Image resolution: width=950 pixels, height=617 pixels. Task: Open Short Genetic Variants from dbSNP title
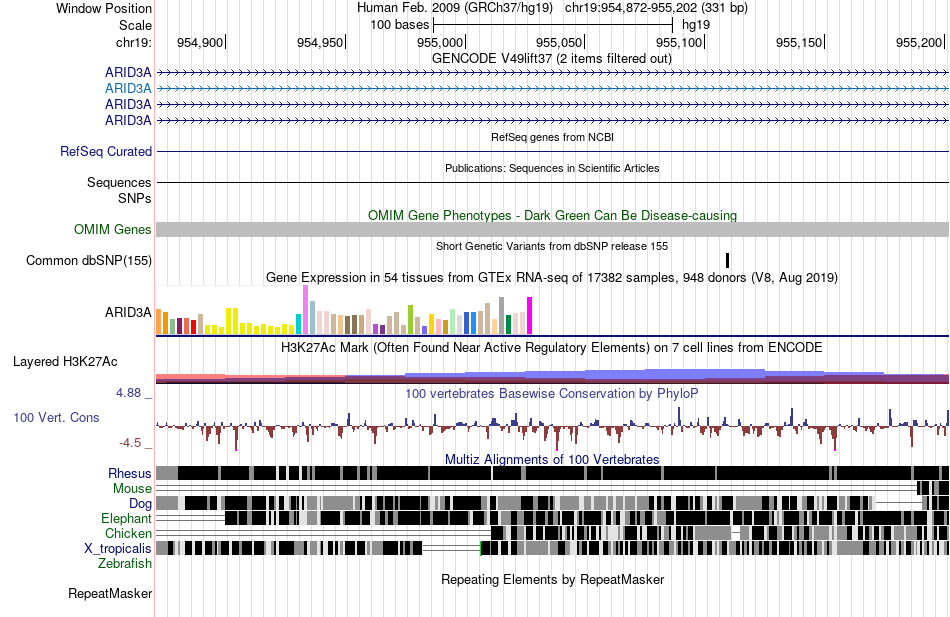(x=552, y=246)
